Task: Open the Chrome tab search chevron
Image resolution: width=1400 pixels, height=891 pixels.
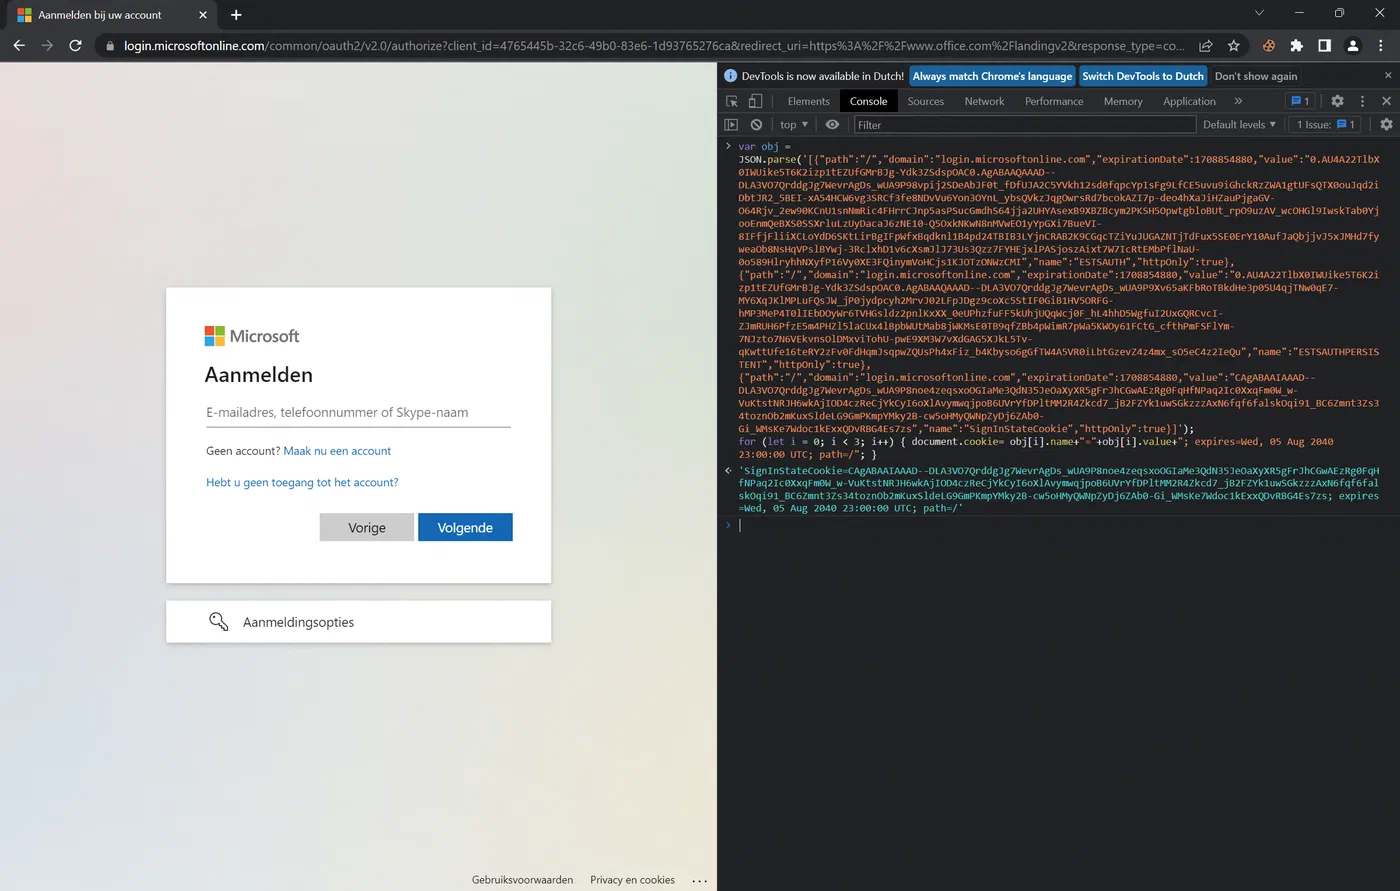Action: click(x=1259, y=13)
